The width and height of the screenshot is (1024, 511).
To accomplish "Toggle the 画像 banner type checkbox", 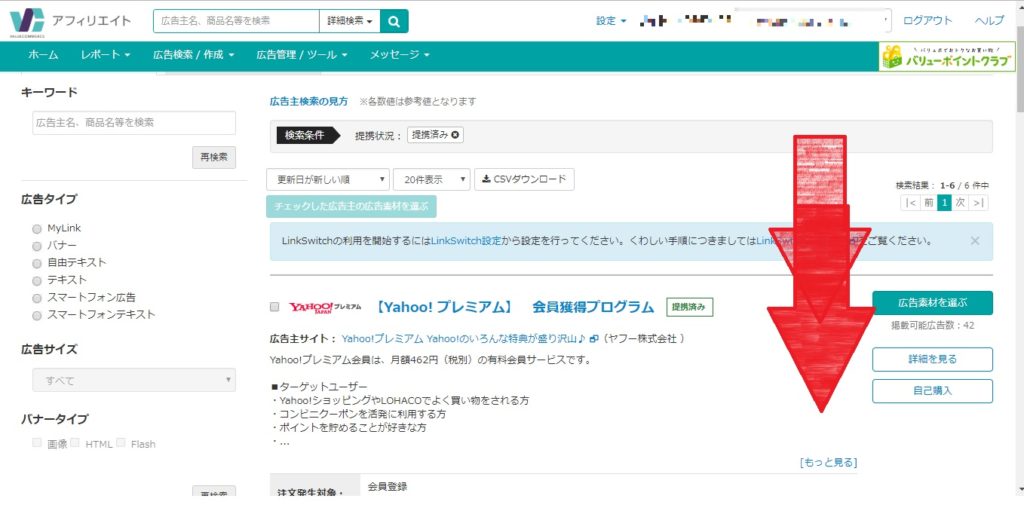I will 37,443.
